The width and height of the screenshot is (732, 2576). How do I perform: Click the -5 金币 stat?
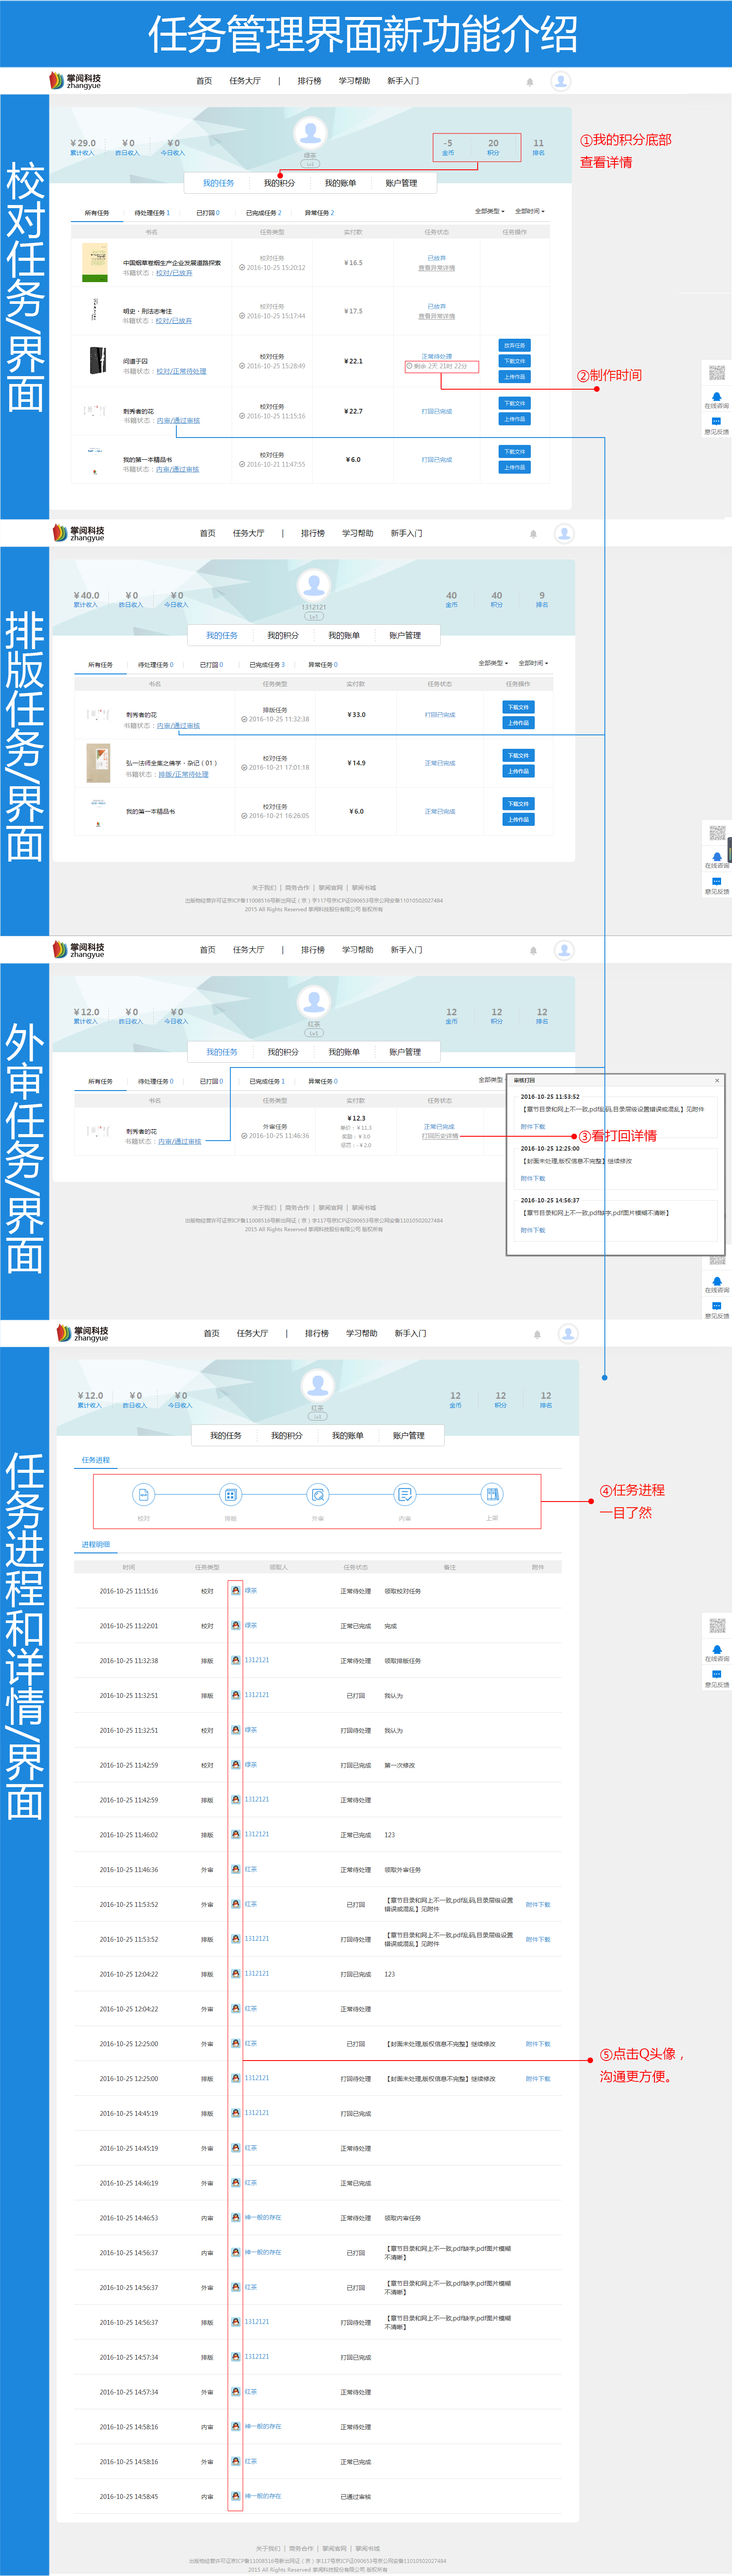pos(448,147)
